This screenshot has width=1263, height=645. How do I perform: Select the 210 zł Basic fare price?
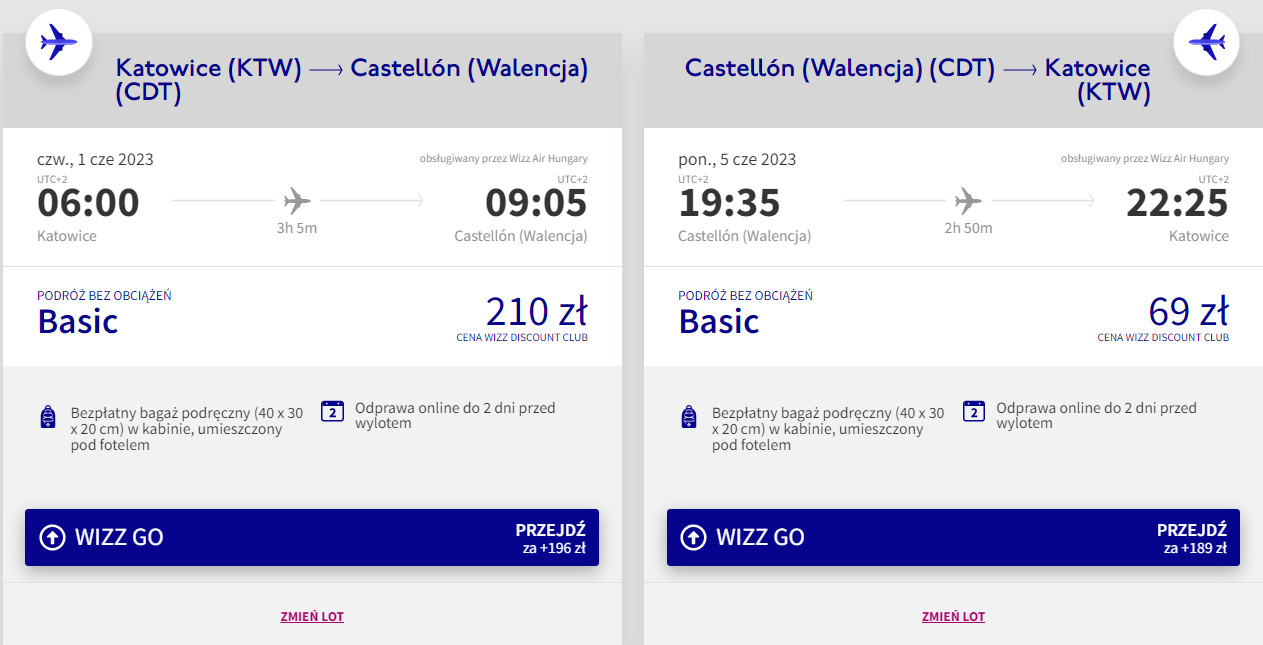[x=536, y=313]
